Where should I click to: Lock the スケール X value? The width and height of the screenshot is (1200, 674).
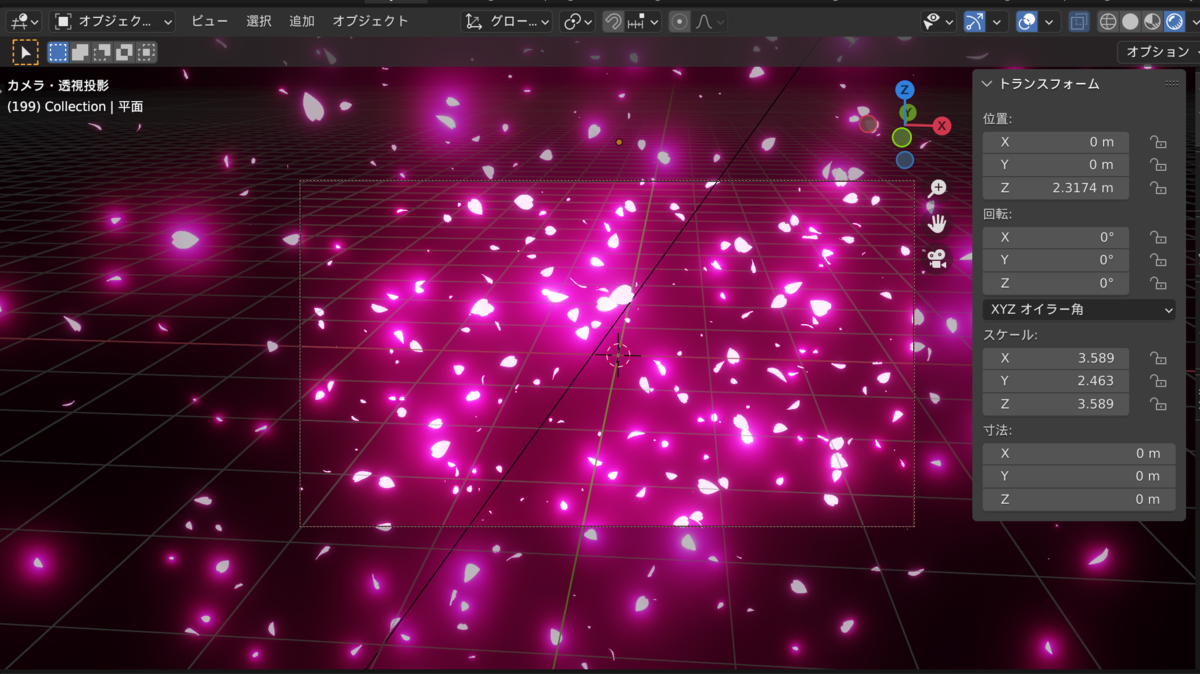[x=1158, y=358]
